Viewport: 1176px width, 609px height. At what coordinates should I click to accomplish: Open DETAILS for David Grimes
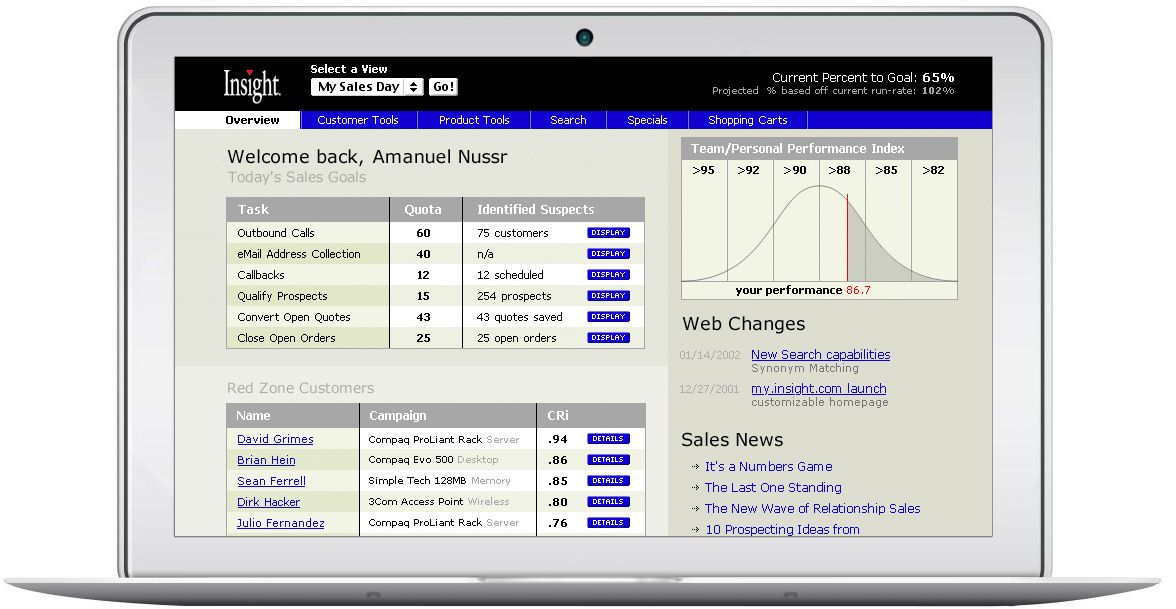[x=609, y=438]
